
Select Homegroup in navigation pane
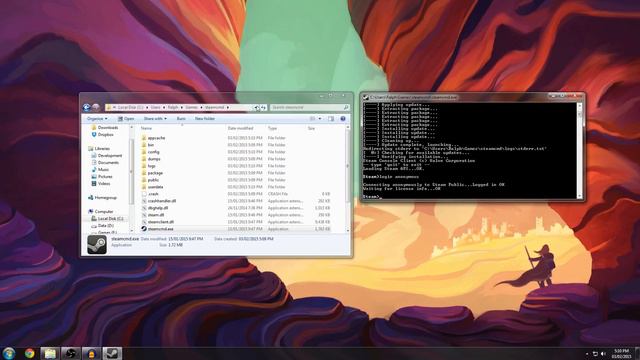(x=102, y=198)
